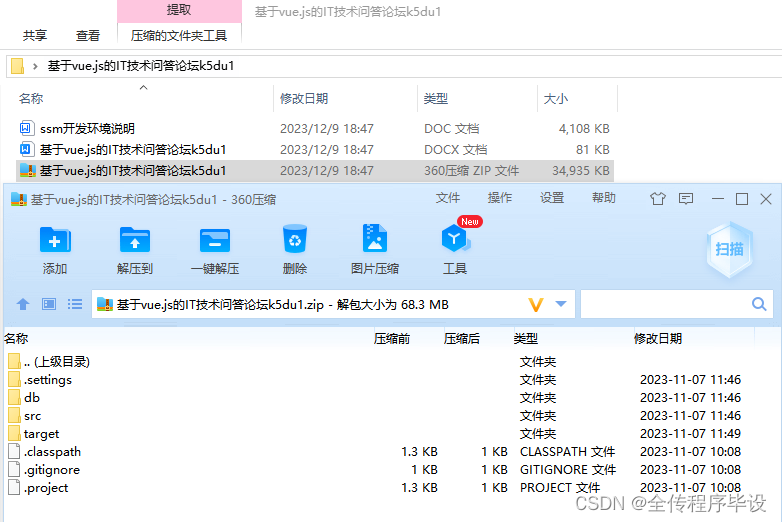
Task: Select the .project file icon
Action: [x=14, y=487]
